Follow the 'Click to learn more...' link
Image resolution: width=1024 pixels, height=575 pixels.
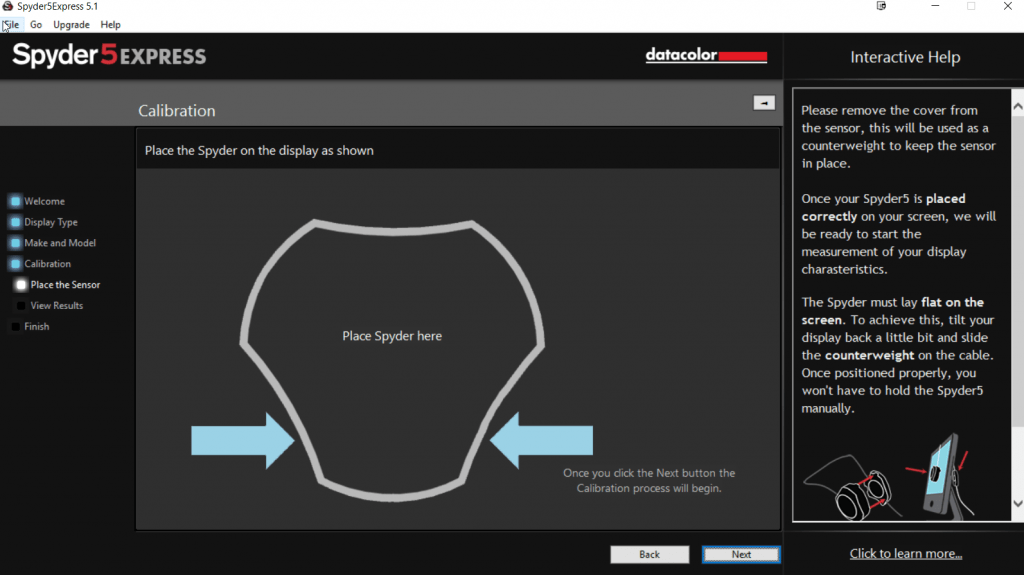[x=905, y=553]
